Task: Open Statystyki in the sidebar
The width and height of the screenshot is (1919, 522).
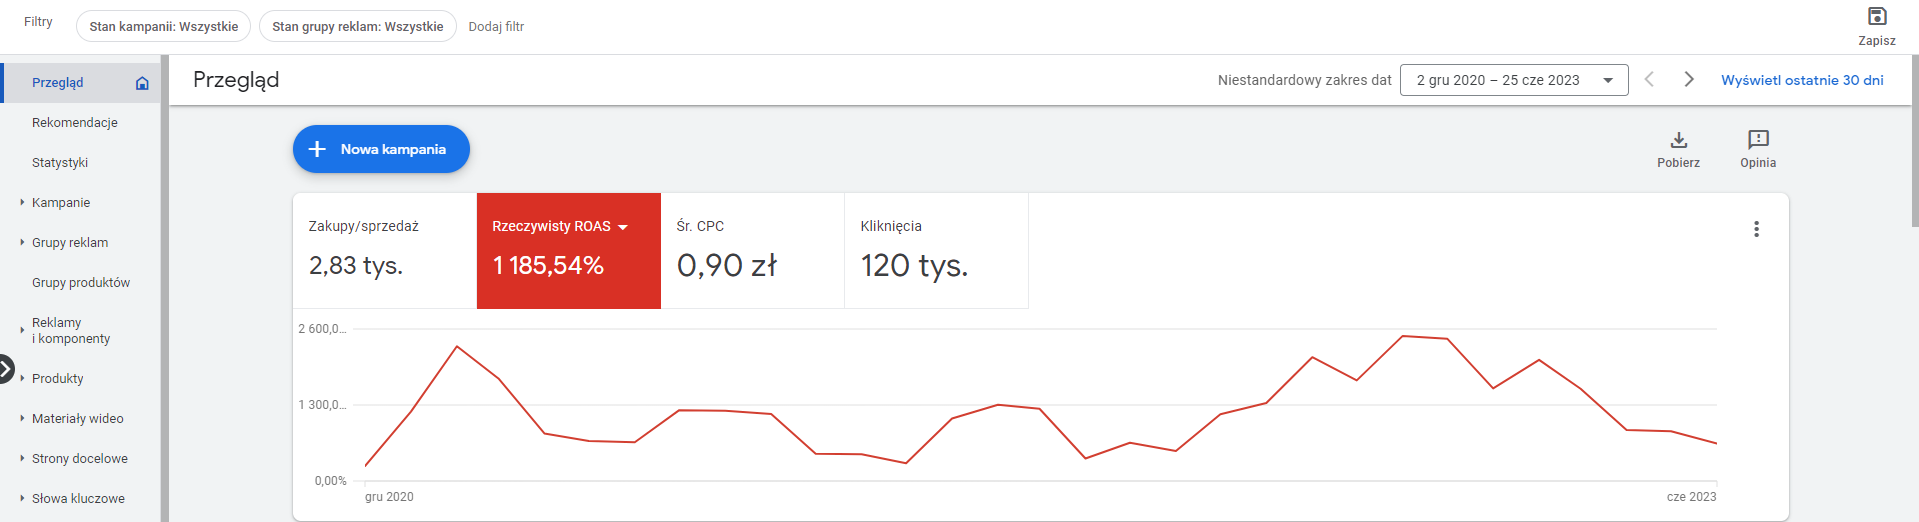Action: pyautogui.click(x=60, y=162)
